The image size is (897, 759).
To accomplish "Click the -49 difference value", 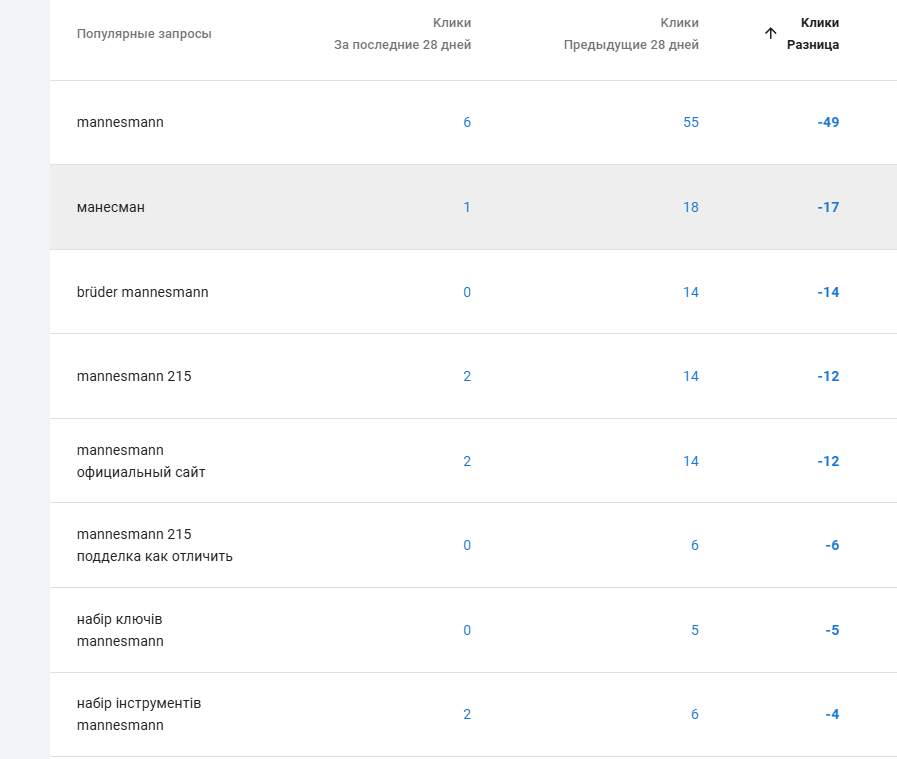I will pos(827,122).
